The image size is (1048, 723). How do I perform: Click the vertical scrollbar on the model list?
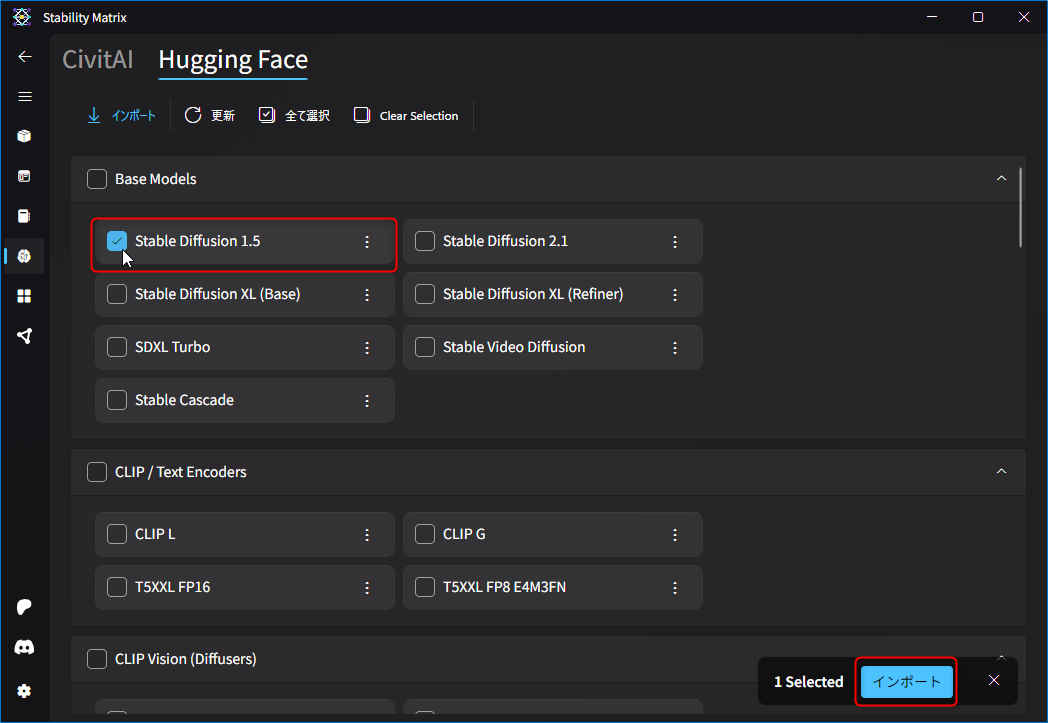pos(1020,208)
